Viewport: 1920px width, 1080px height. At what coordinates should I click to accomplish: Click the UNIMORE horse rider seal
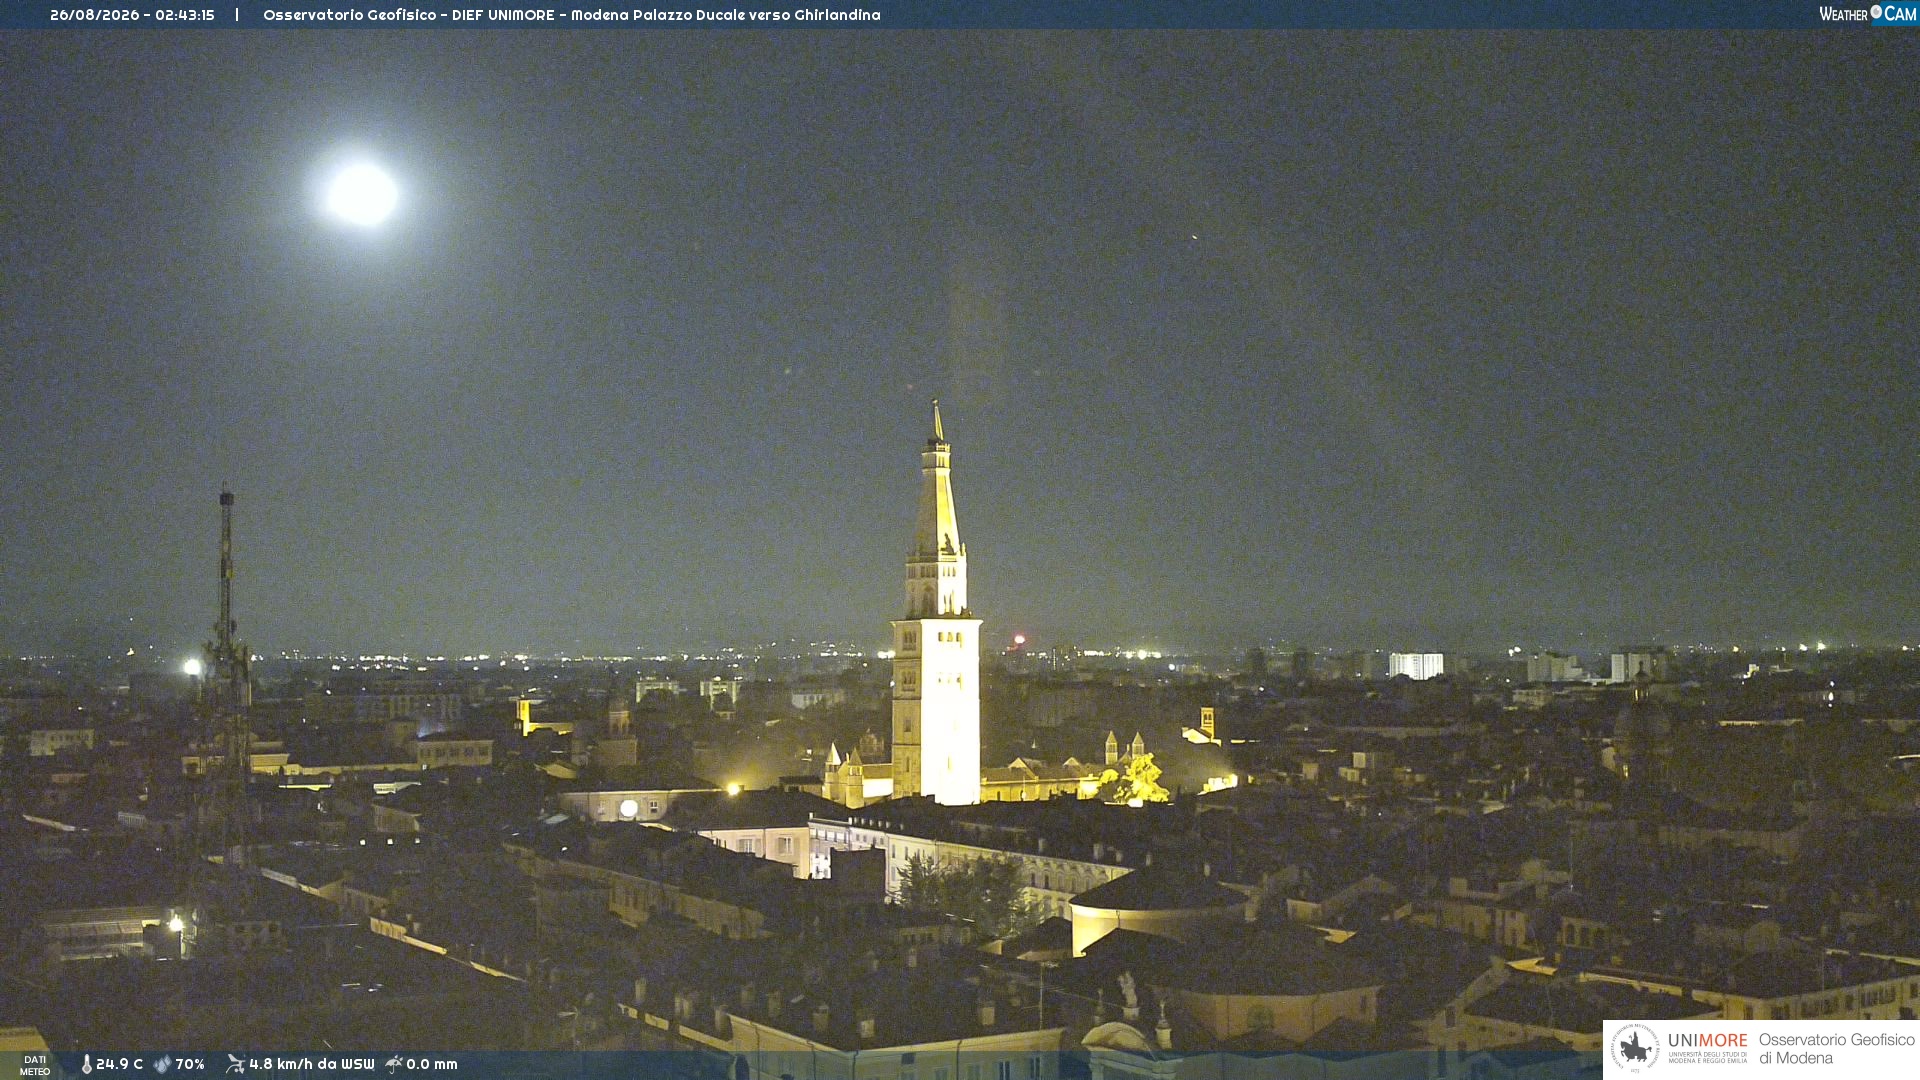click(x=1635, y=1048)
